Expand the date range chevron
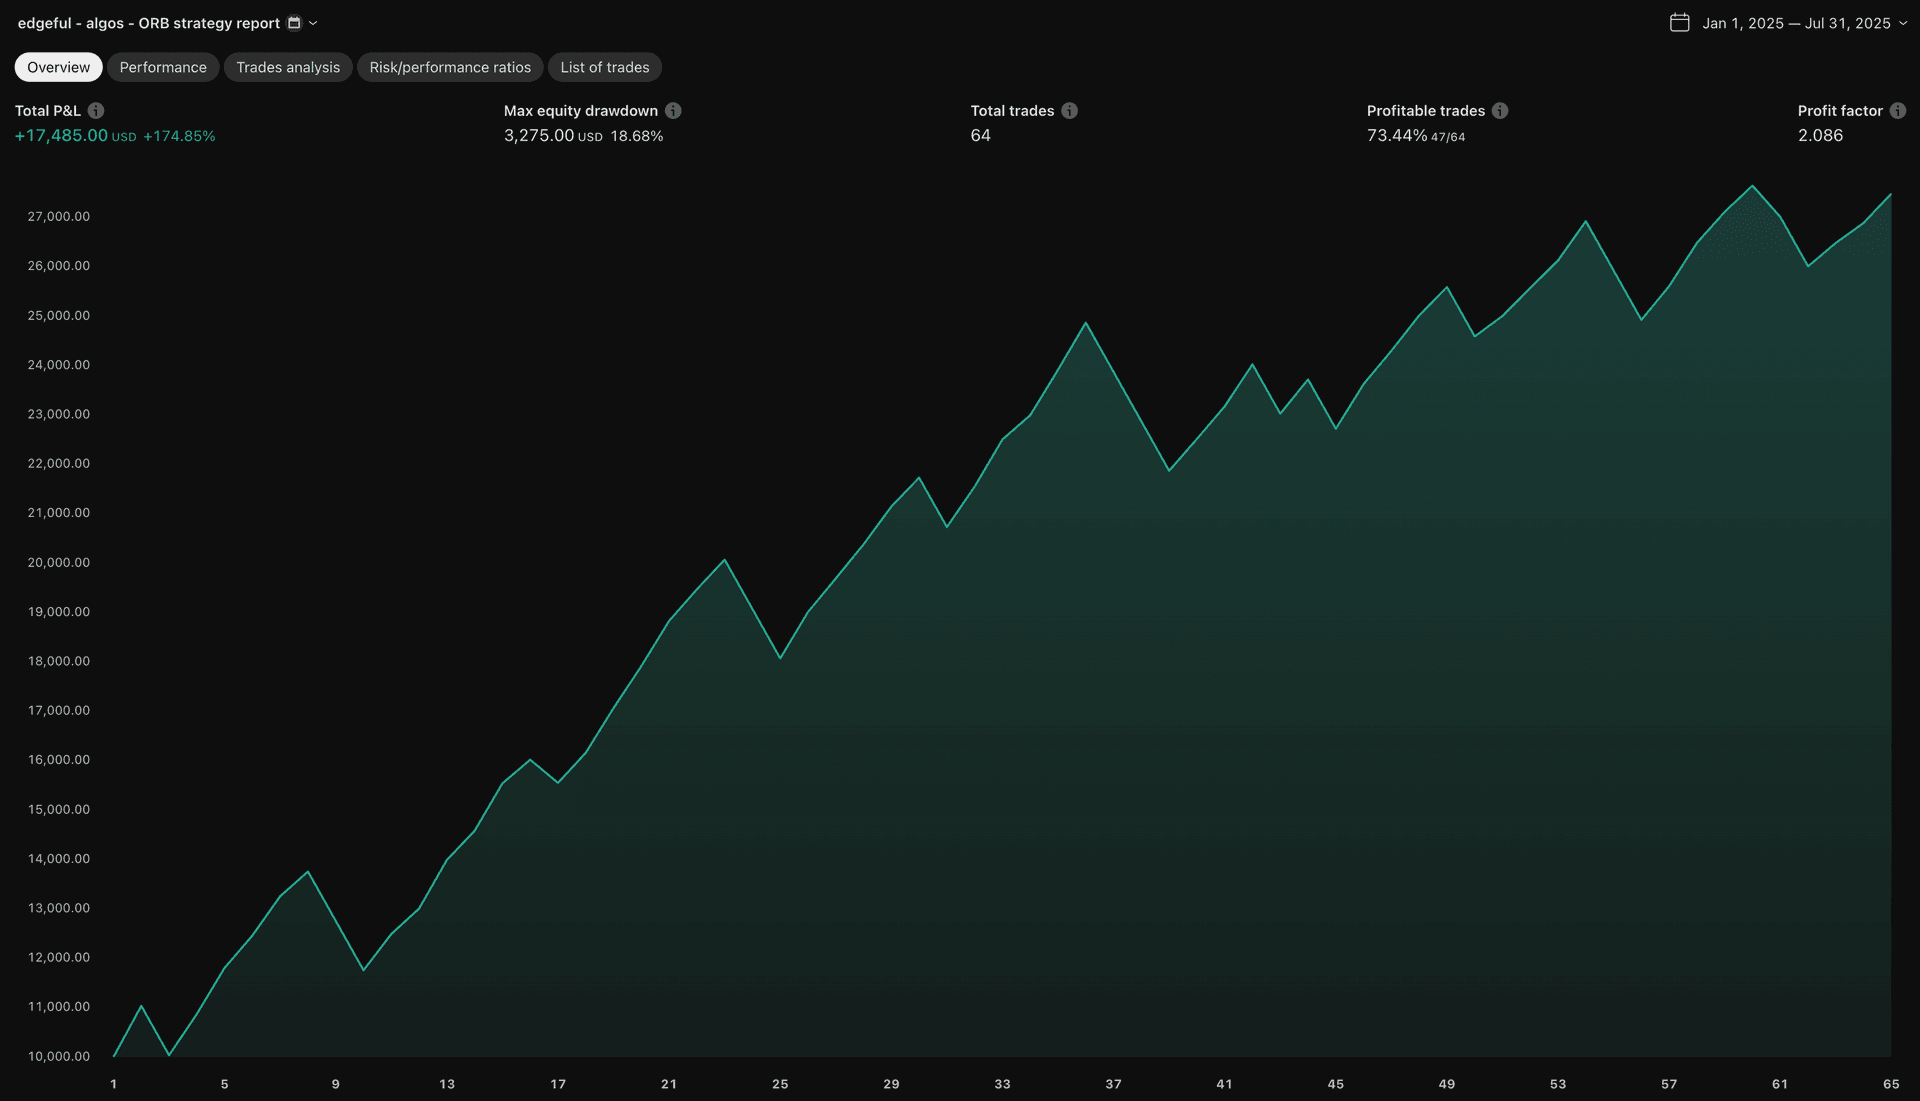The image size is (1920, 1101). 1903,22
